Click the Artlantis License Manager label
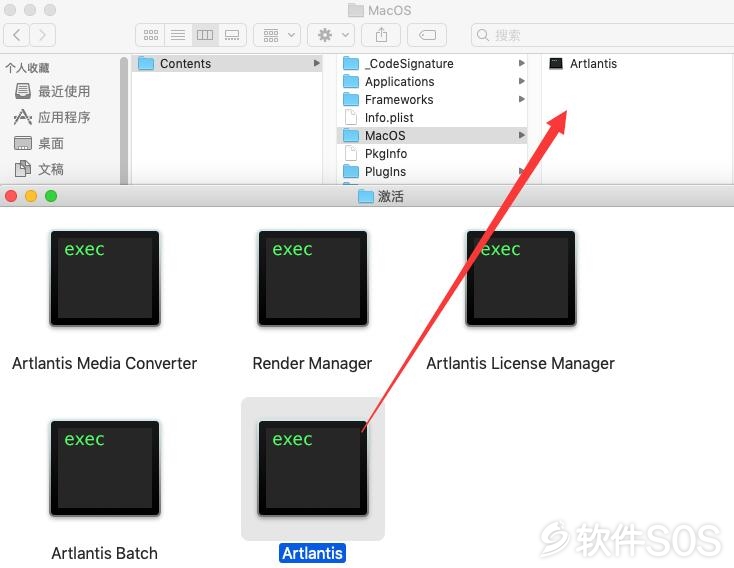 tap(520, 363)
